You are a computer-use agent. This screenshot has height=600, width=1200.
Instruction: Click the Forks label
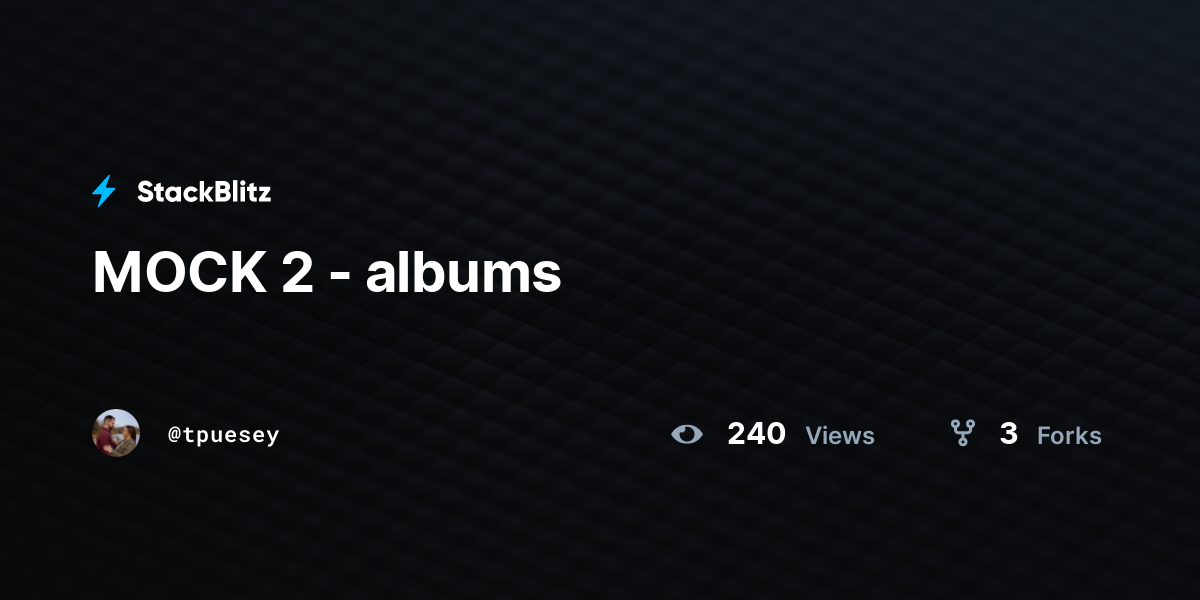point(1069,436)
